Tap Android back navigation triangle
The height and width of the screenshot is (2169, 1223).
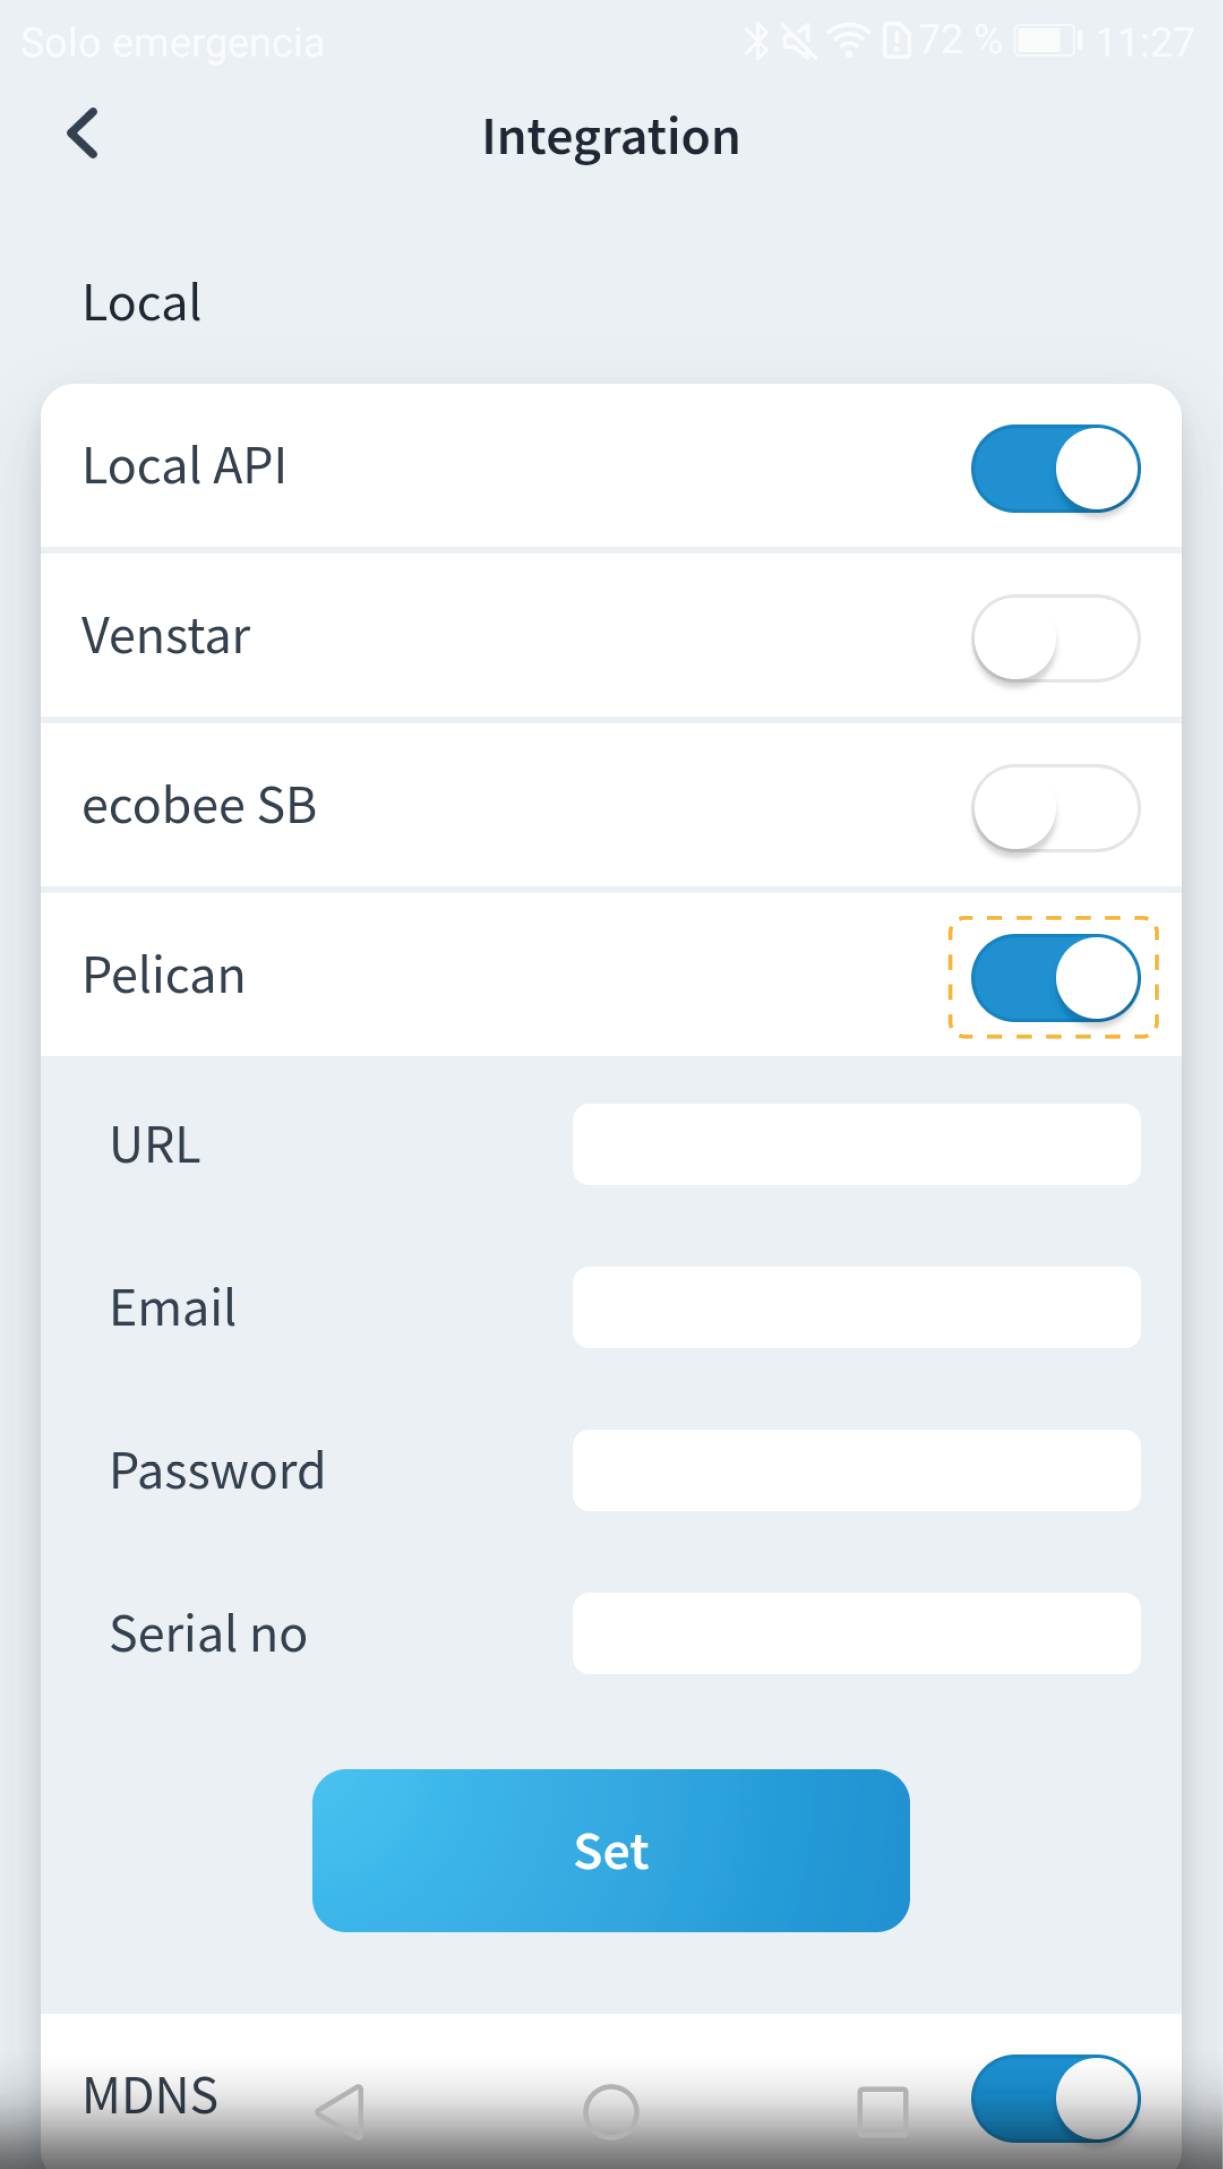[340, 2111]
